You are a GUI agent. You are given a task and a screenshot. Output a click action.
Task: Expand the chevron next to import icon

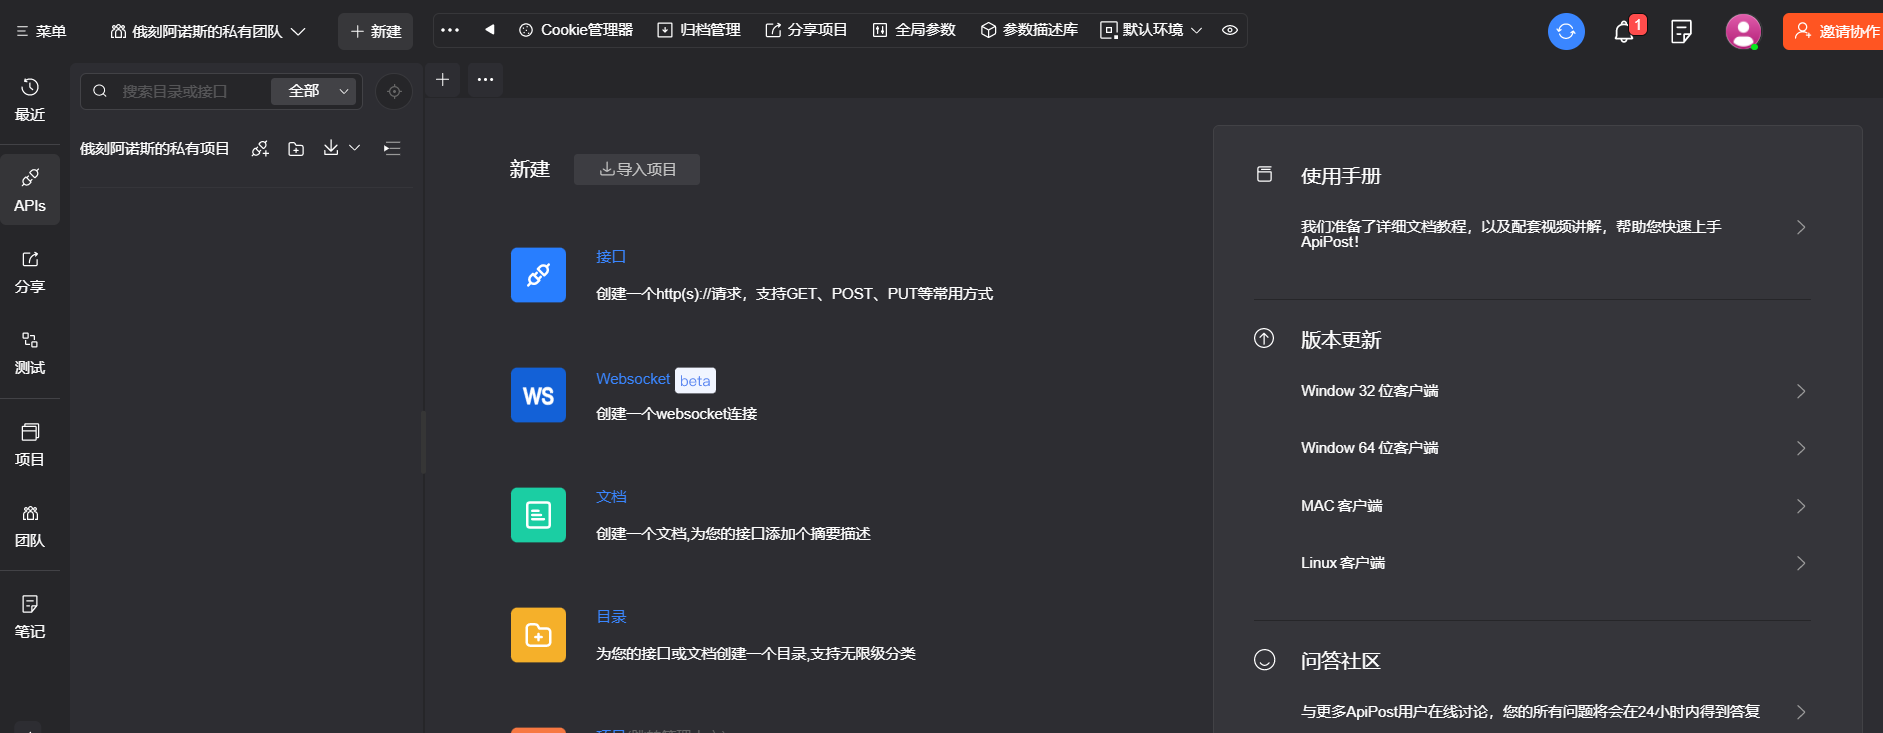coord(354,148)
